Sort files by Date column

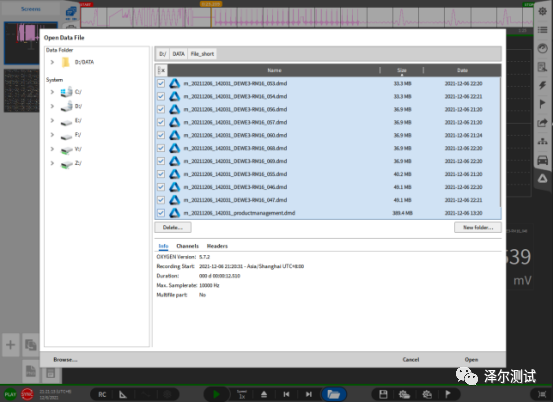[462, 70]
